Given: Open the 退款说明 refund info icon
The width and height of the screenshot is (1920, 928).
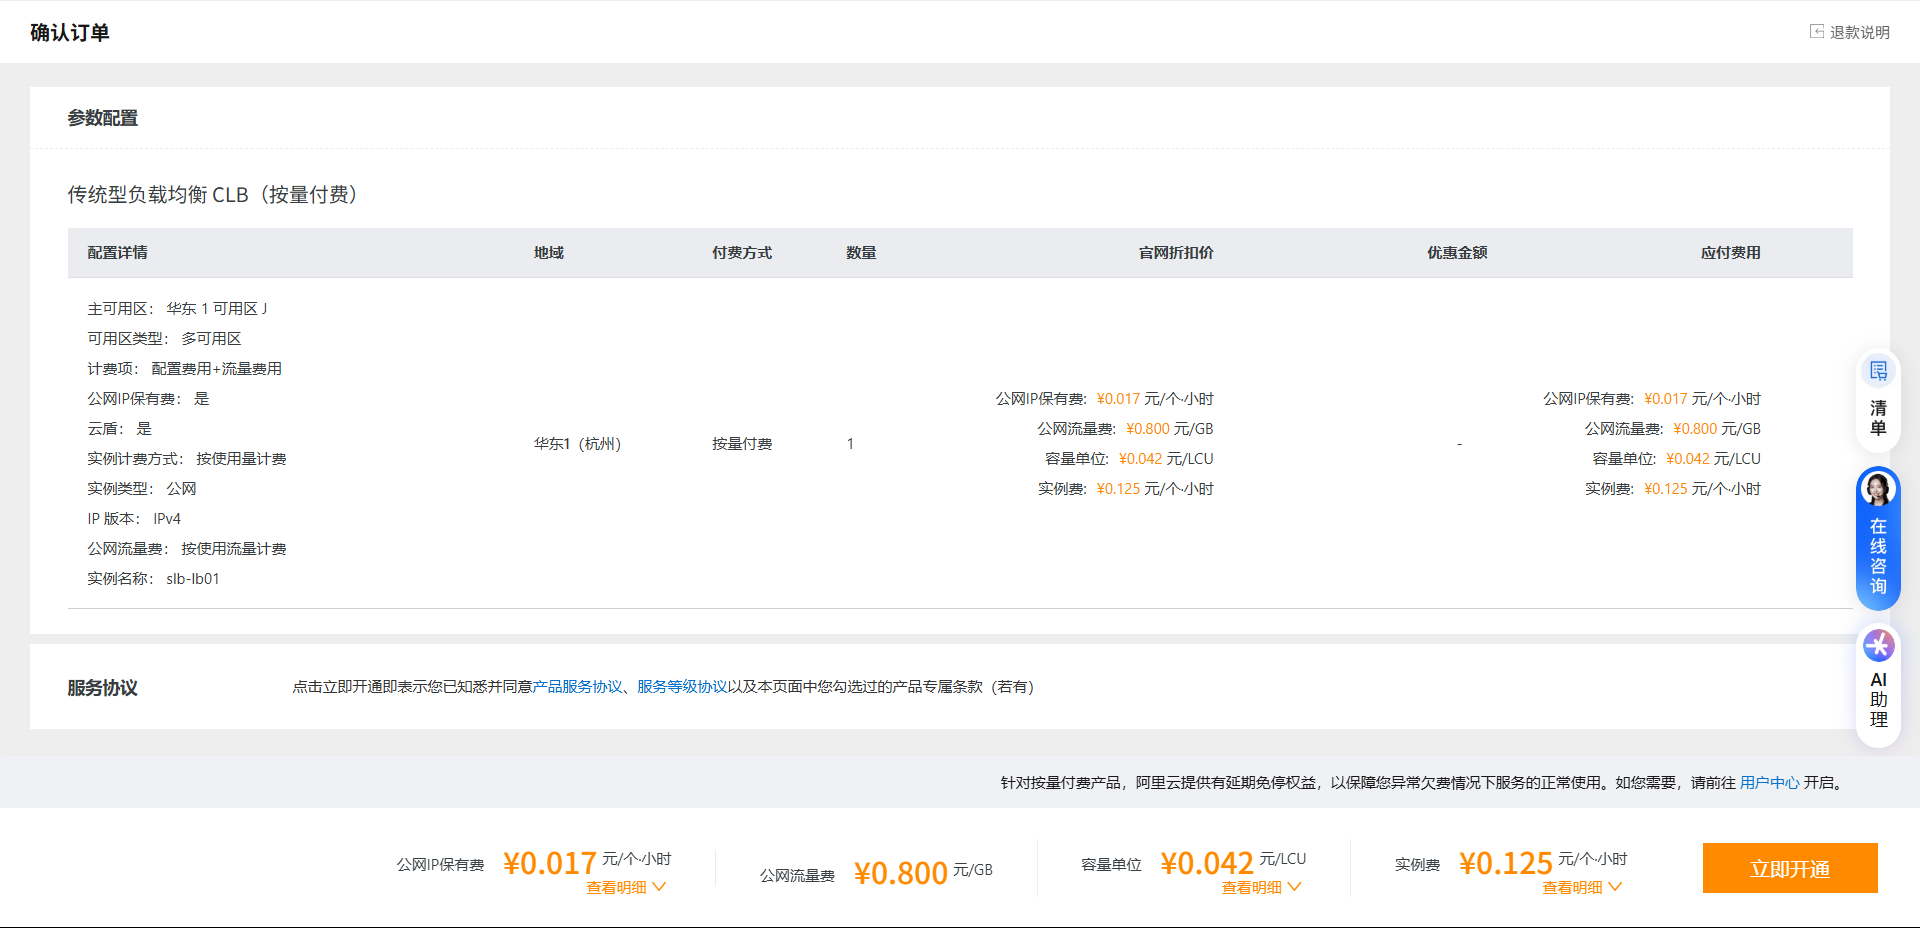Looking at the screenshot, I should 1817,32.
